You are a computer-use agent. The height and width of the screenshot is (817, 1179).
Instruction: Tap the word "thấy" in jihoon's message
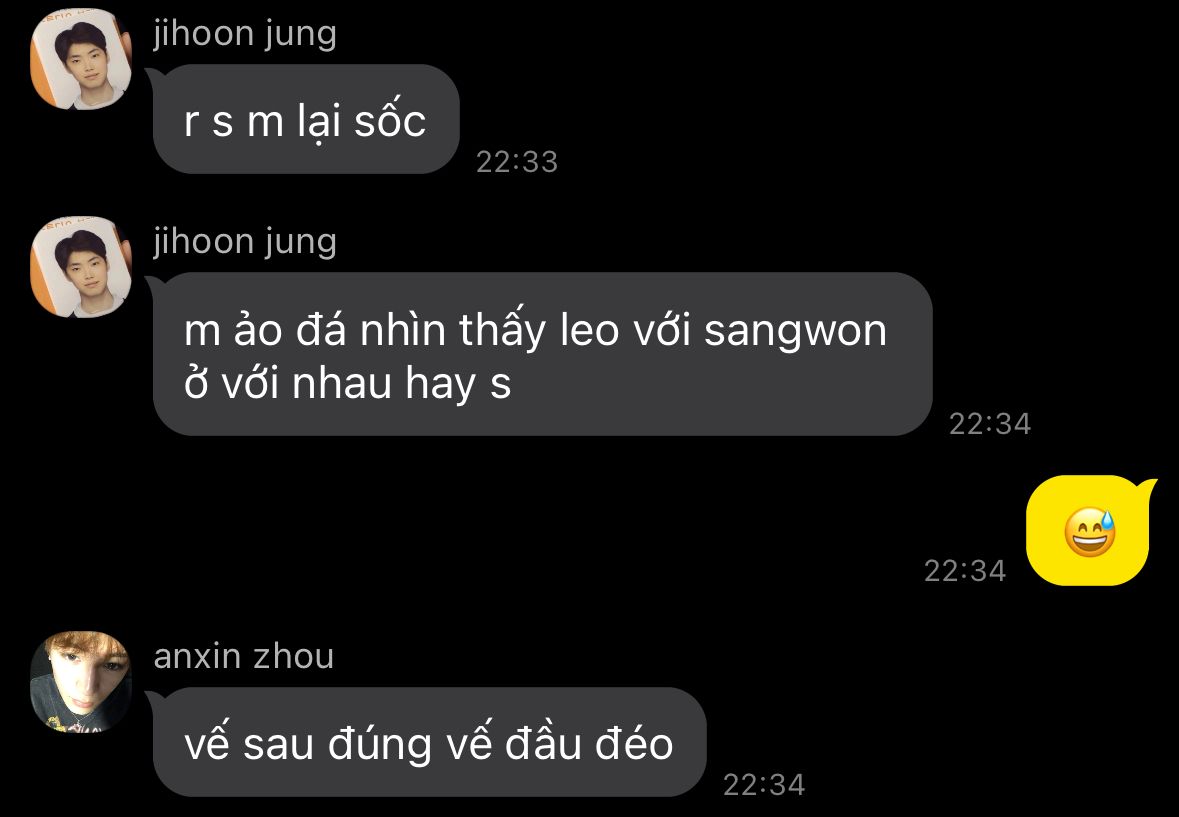pyautogui.click(x=503, y=330)
